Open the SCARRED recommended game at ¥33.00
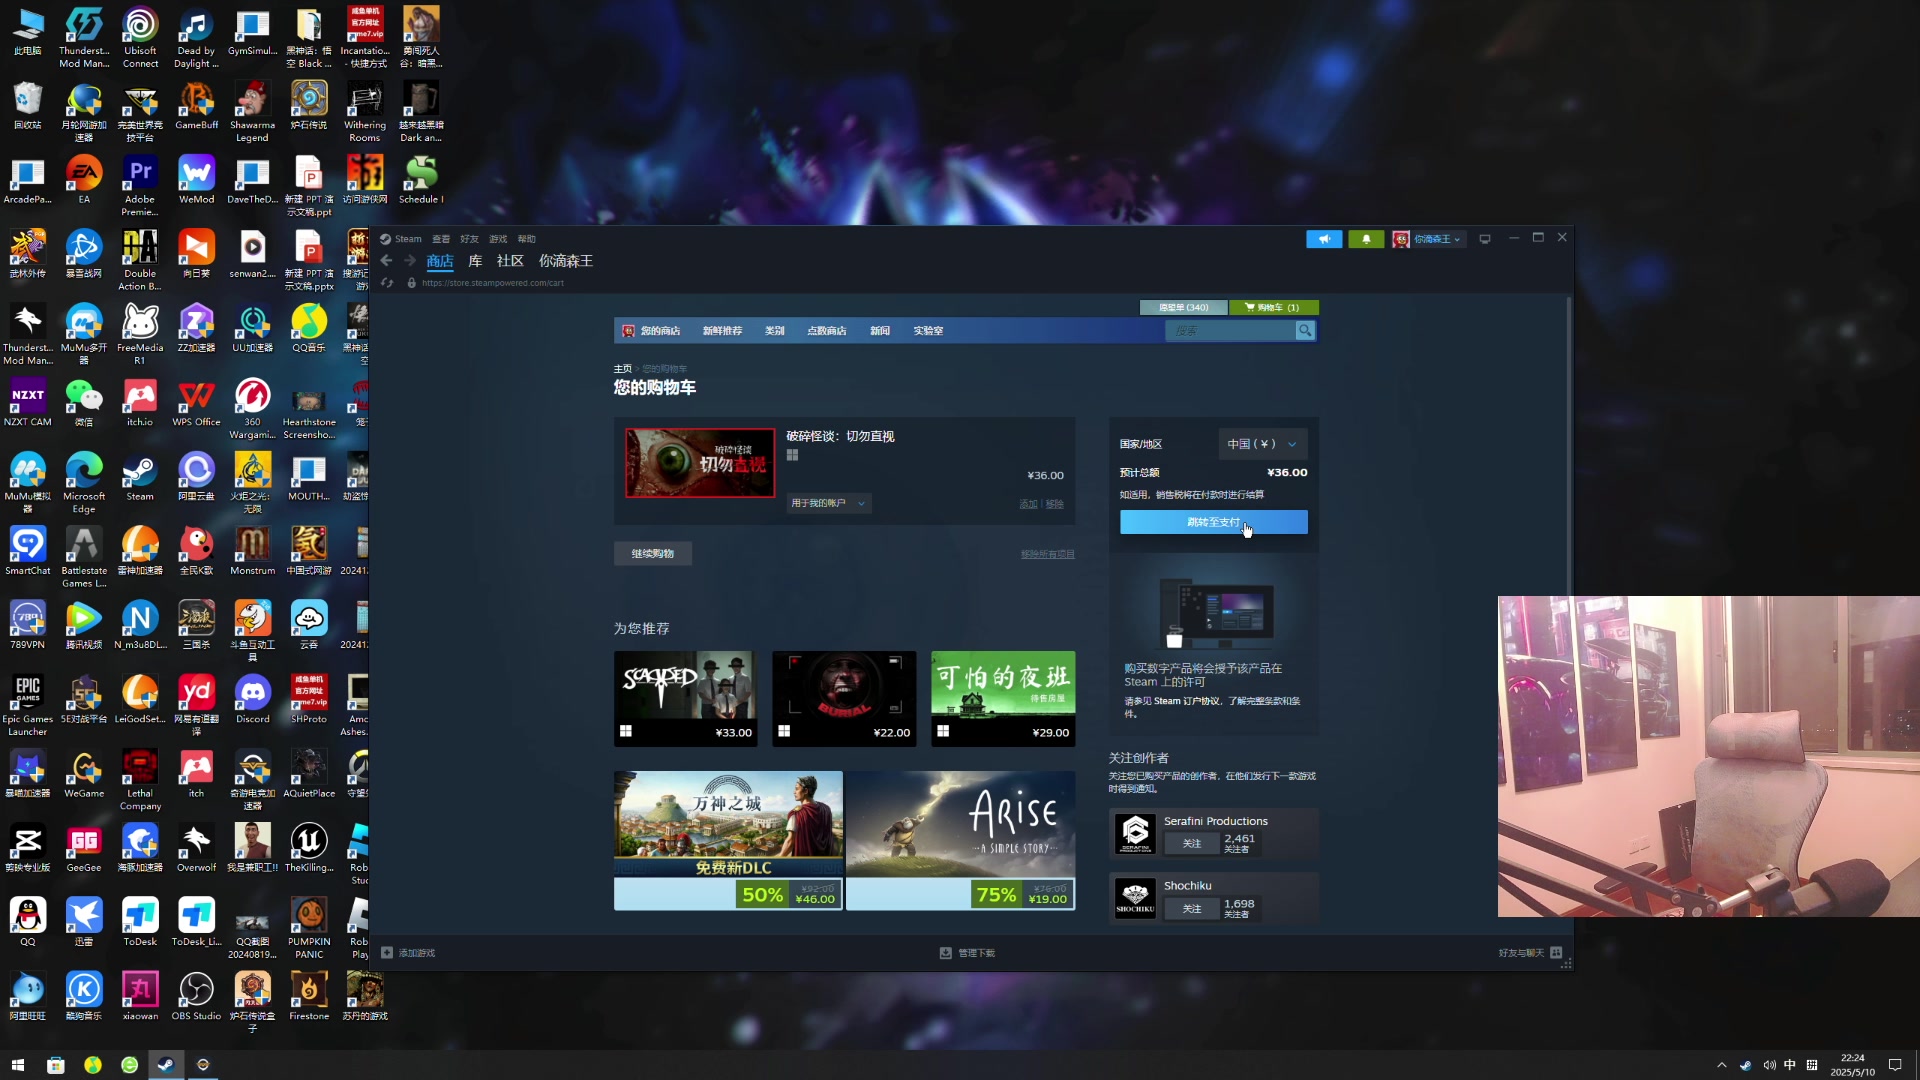The image size is (1920, 1080). click(685, 699)
